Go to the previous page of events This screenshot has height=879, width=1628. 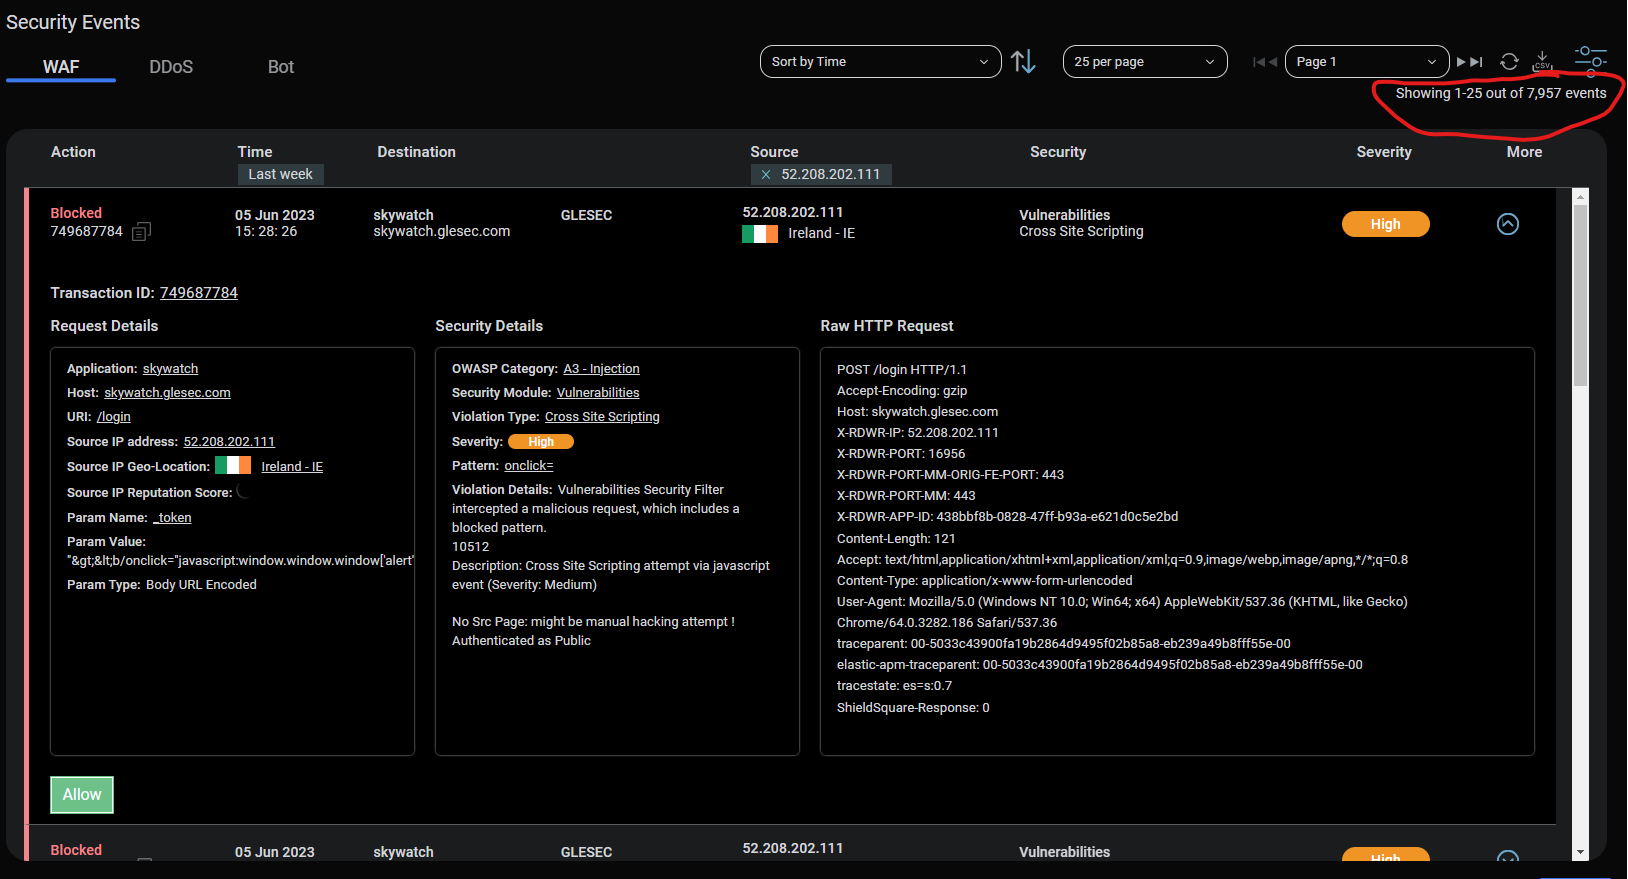(x=1272, y=62)
